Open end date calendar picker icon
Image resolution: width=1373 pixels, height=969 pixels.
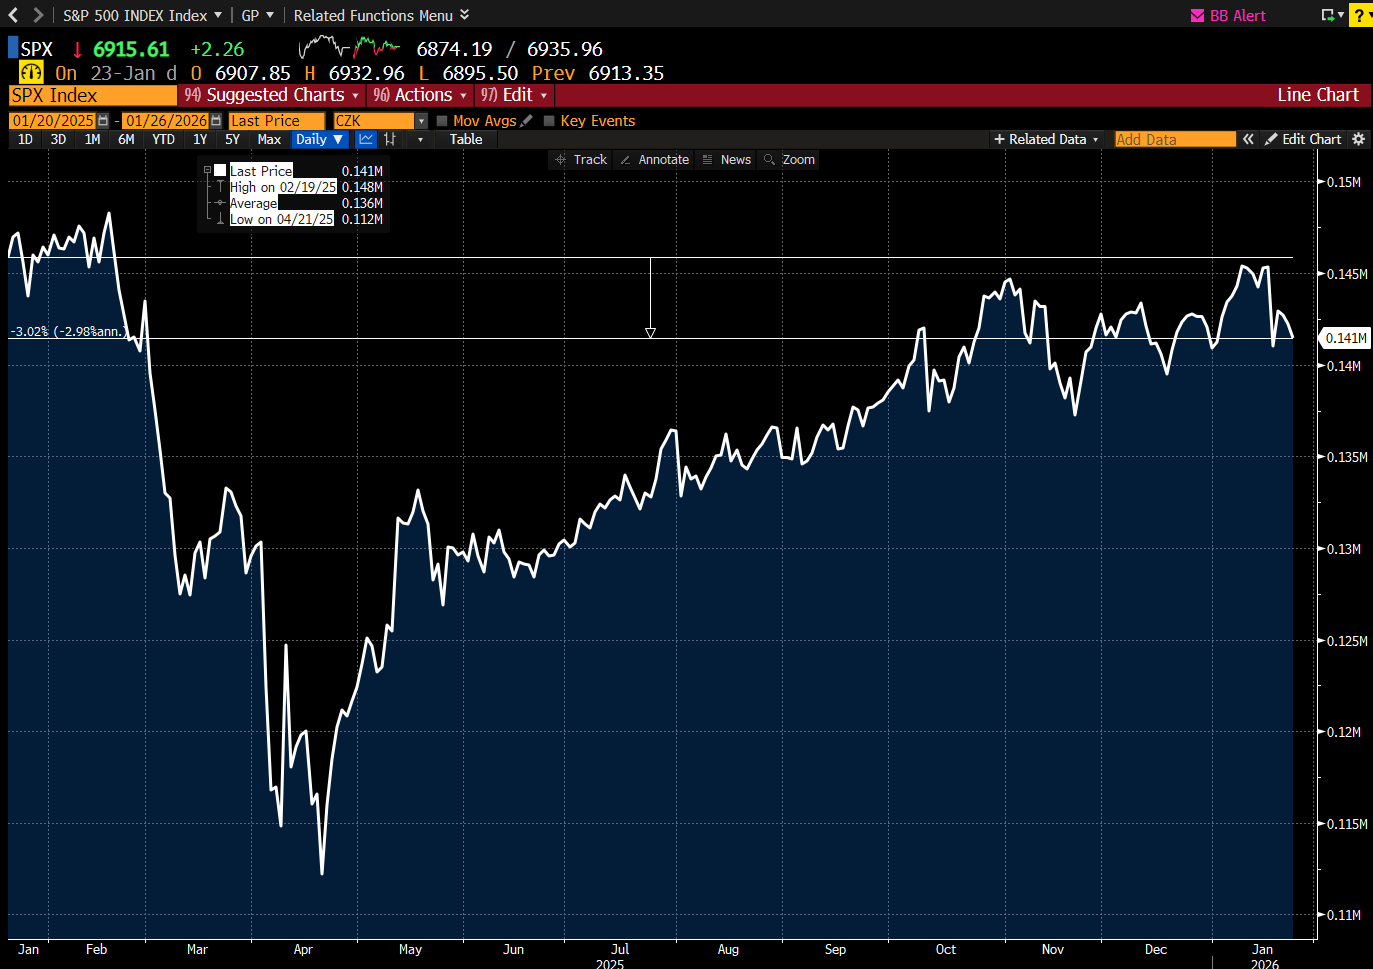[216, 121]
